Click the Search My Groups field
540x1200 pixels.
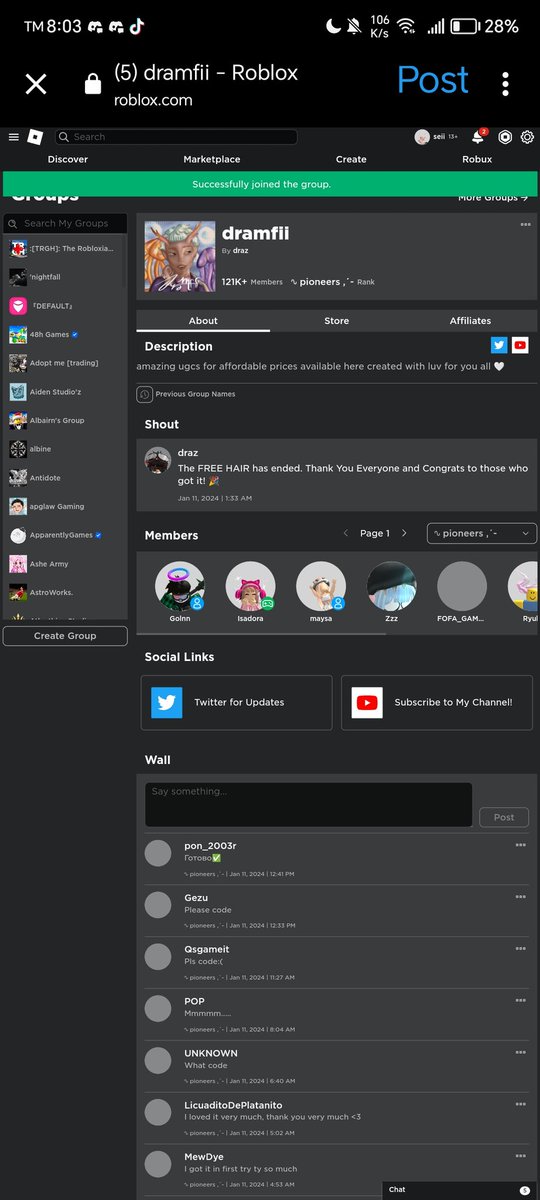click(65, 223)
